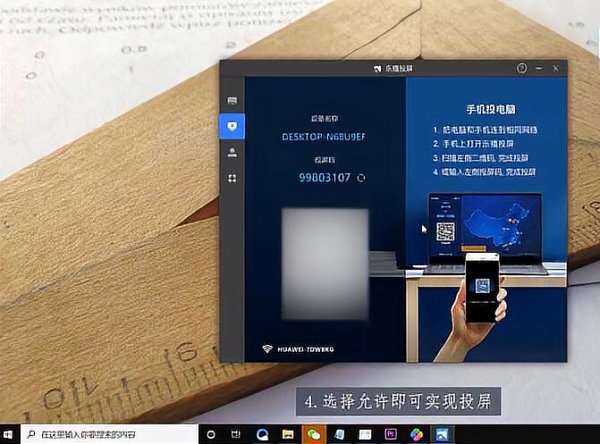Select the highlighted phone-to-PC sidebar tab

pos(233,126)
